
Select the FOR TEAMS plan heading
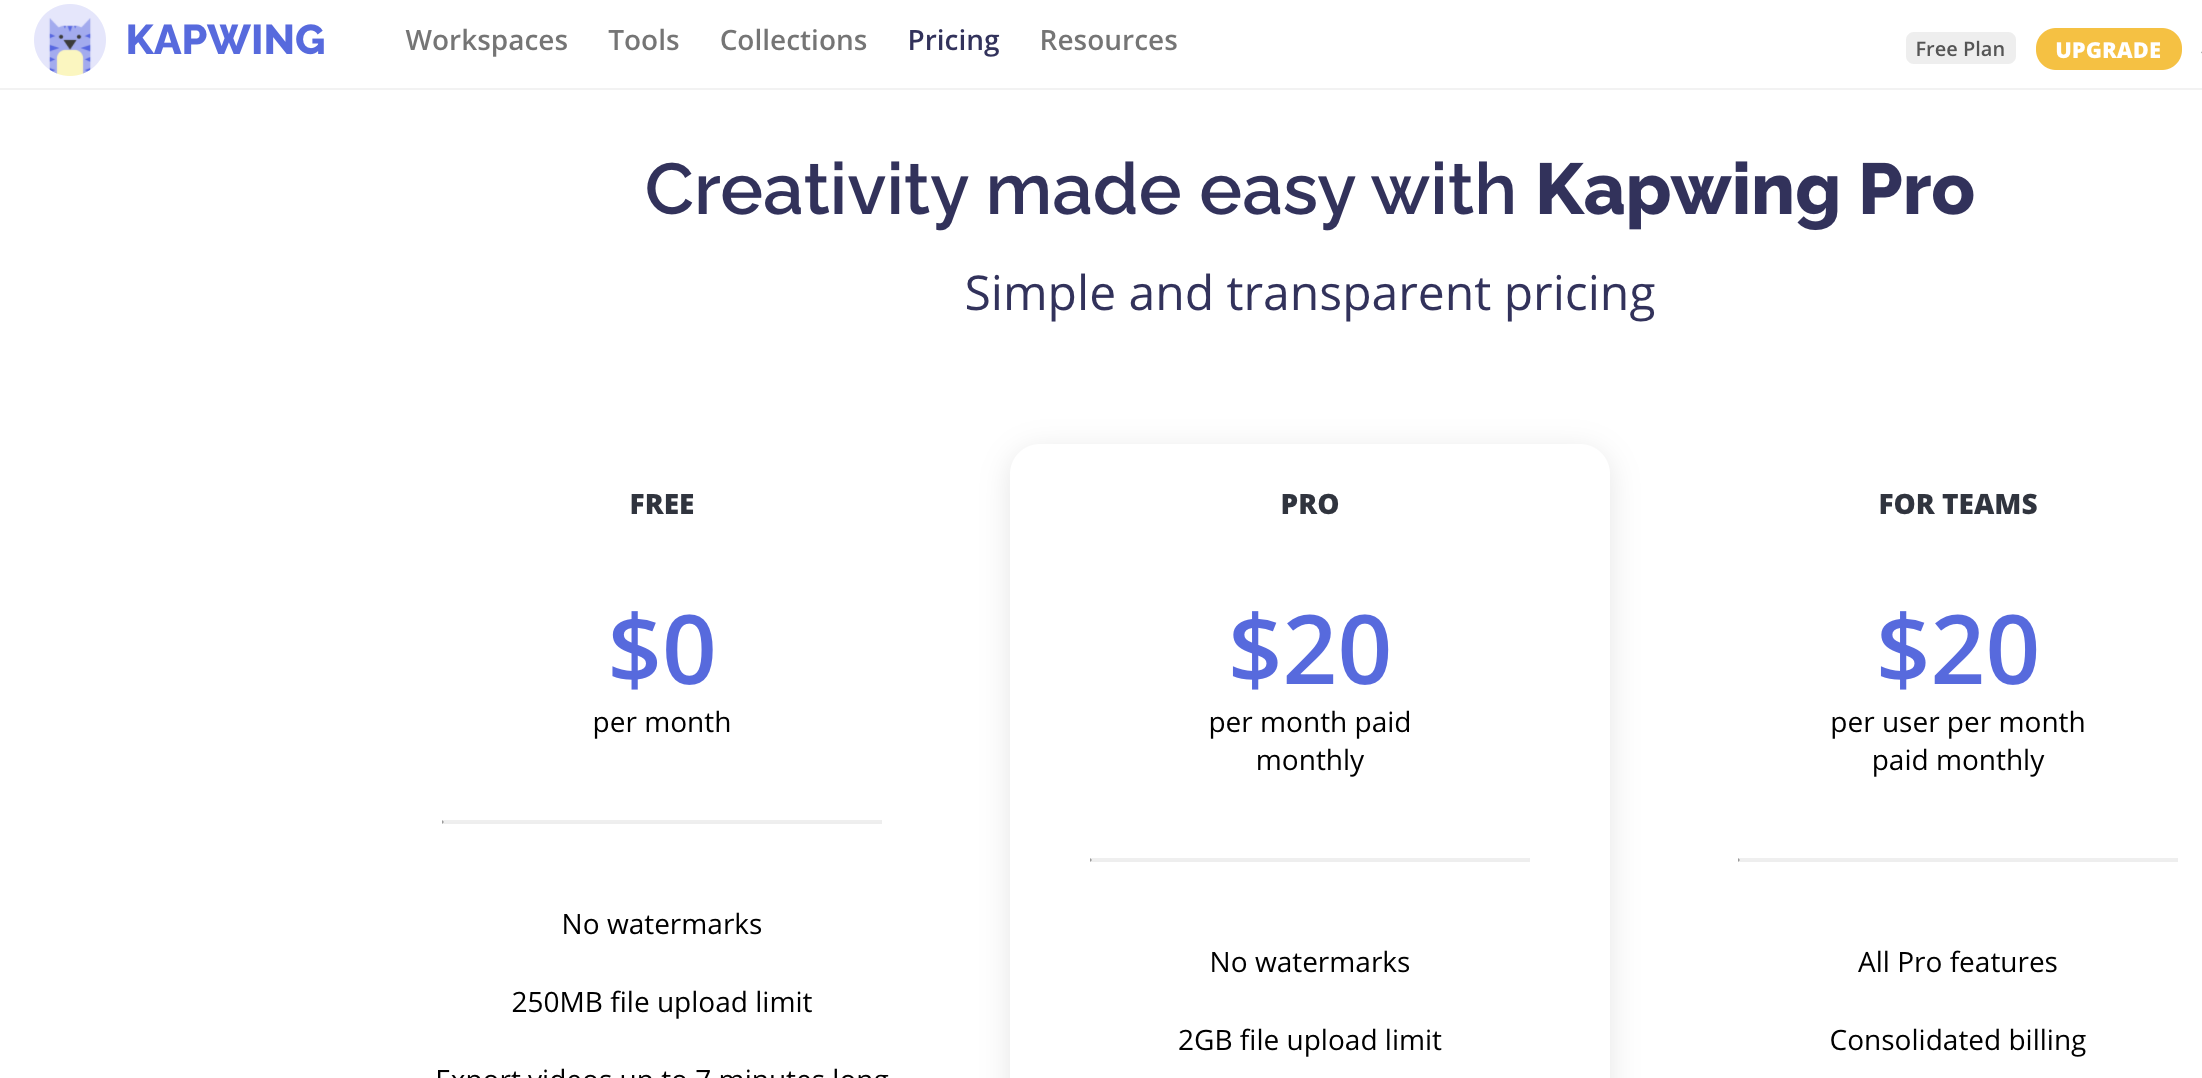(1958, 504)
